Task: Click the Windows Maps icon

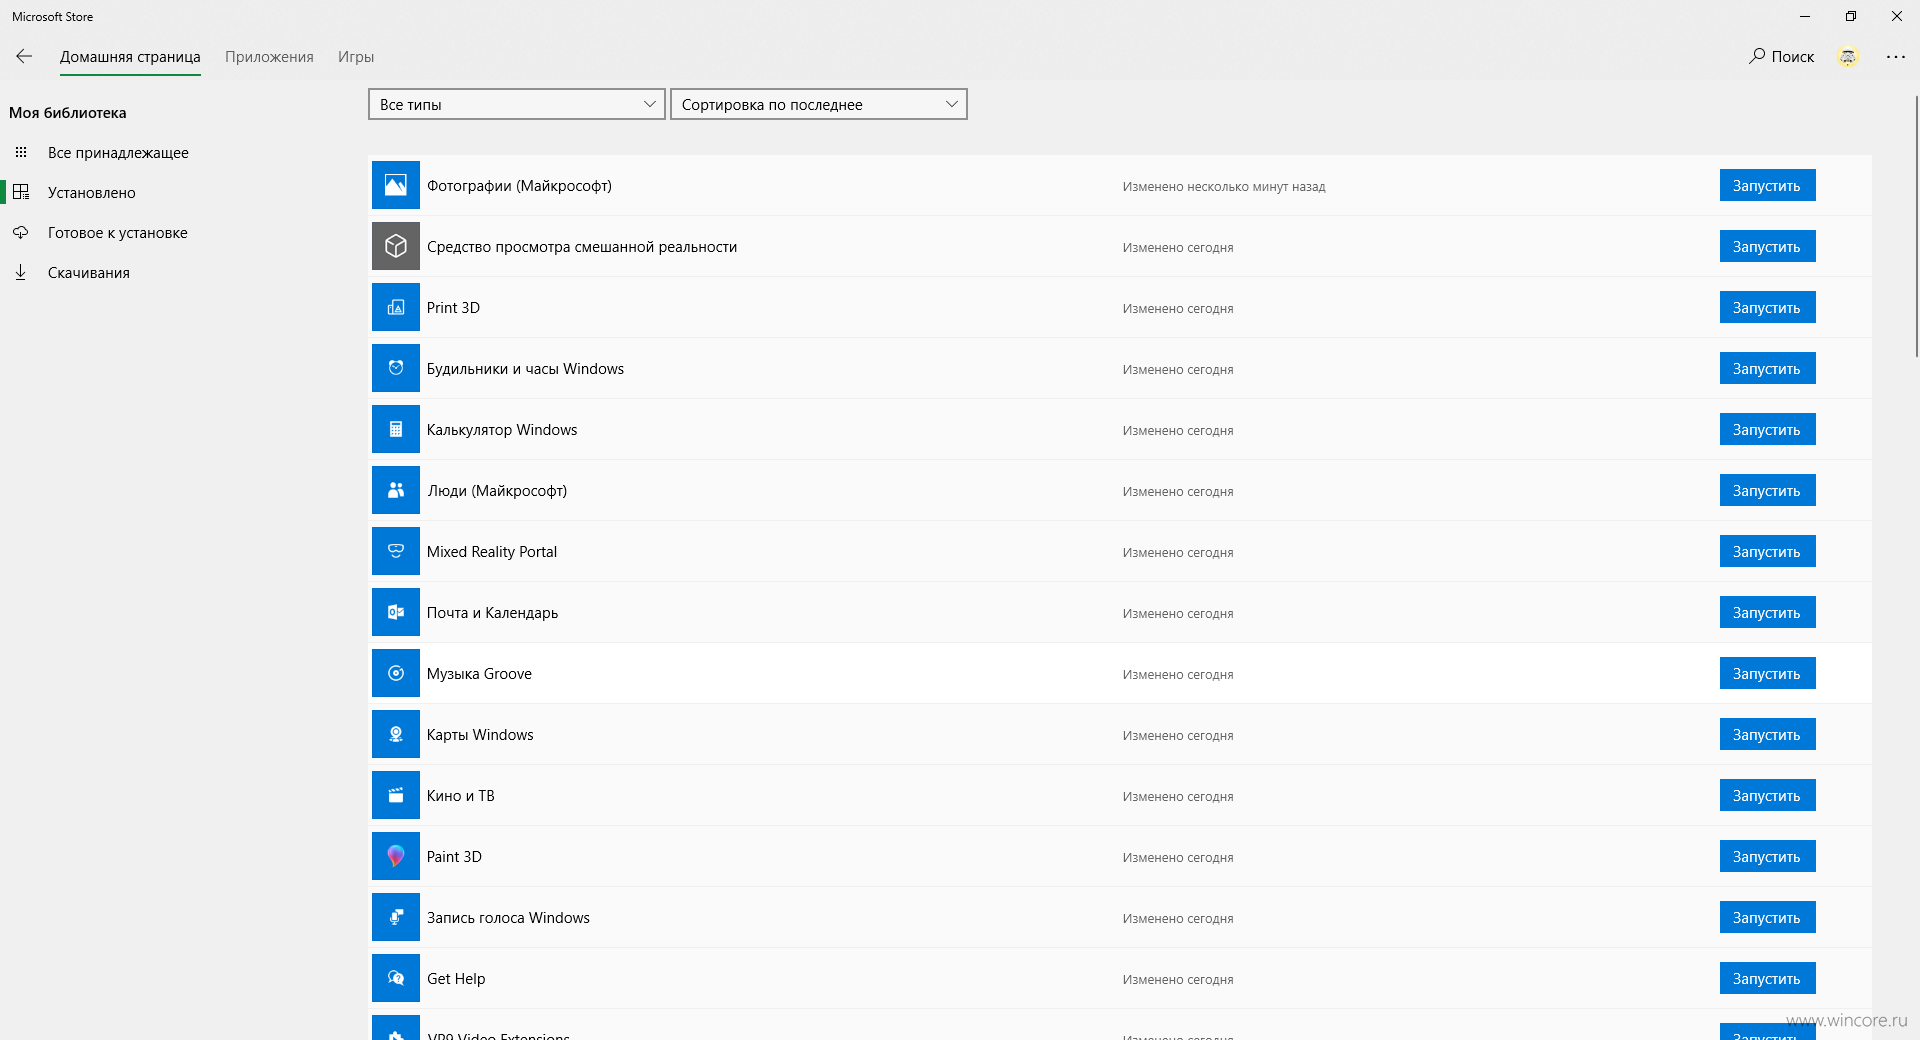Action: click(x=396, y=734)
